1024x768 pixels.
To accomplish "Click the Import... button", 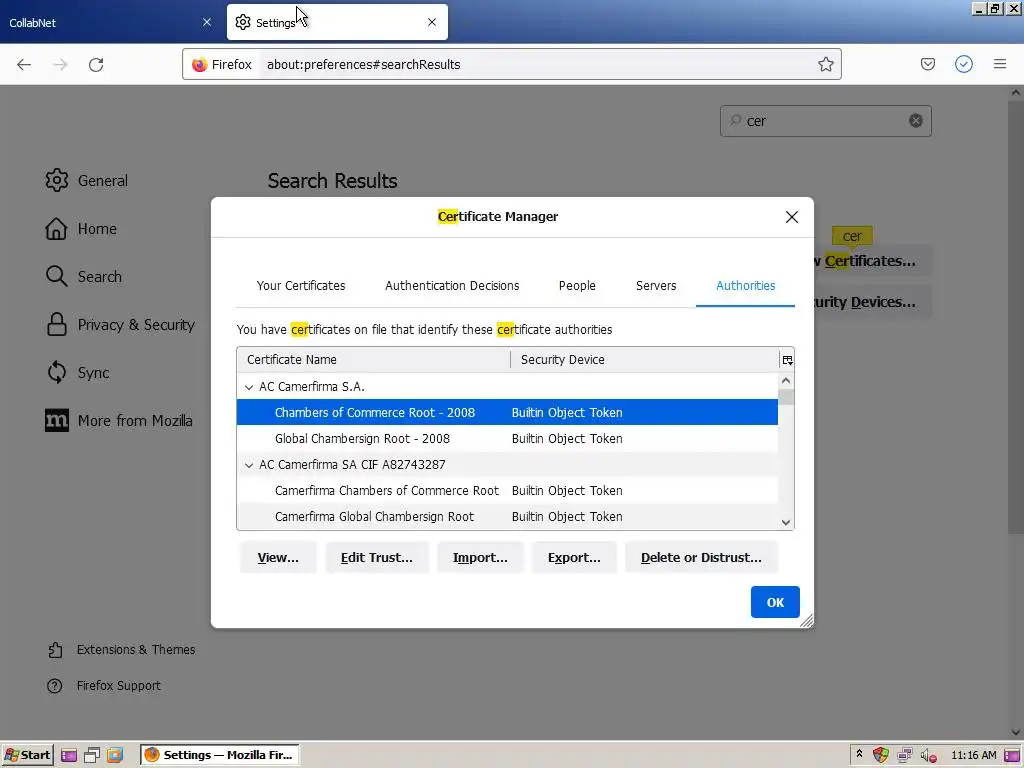I will [x=480, y=558].
